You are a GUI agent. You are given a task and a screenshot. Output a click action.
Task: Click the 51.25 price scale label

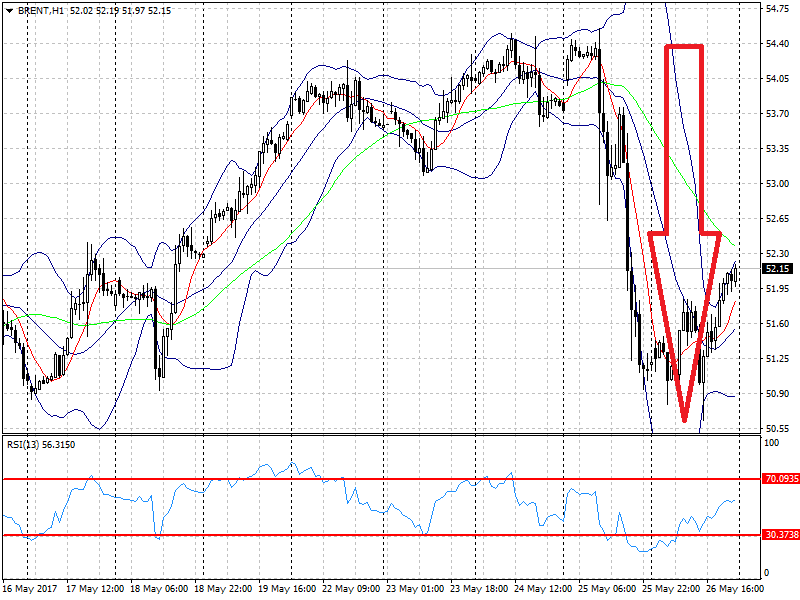[776, 358]
